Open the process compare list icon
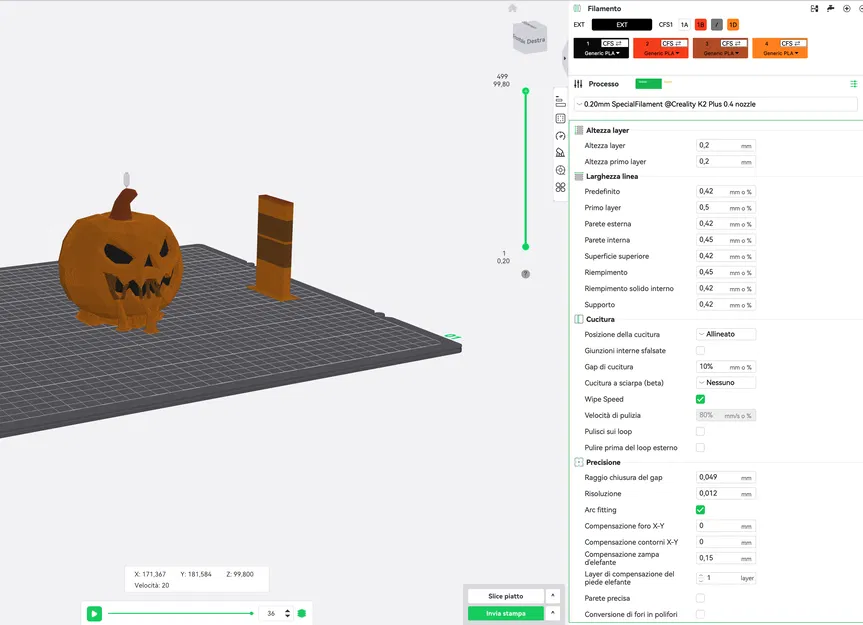 (x=854, y=84)
